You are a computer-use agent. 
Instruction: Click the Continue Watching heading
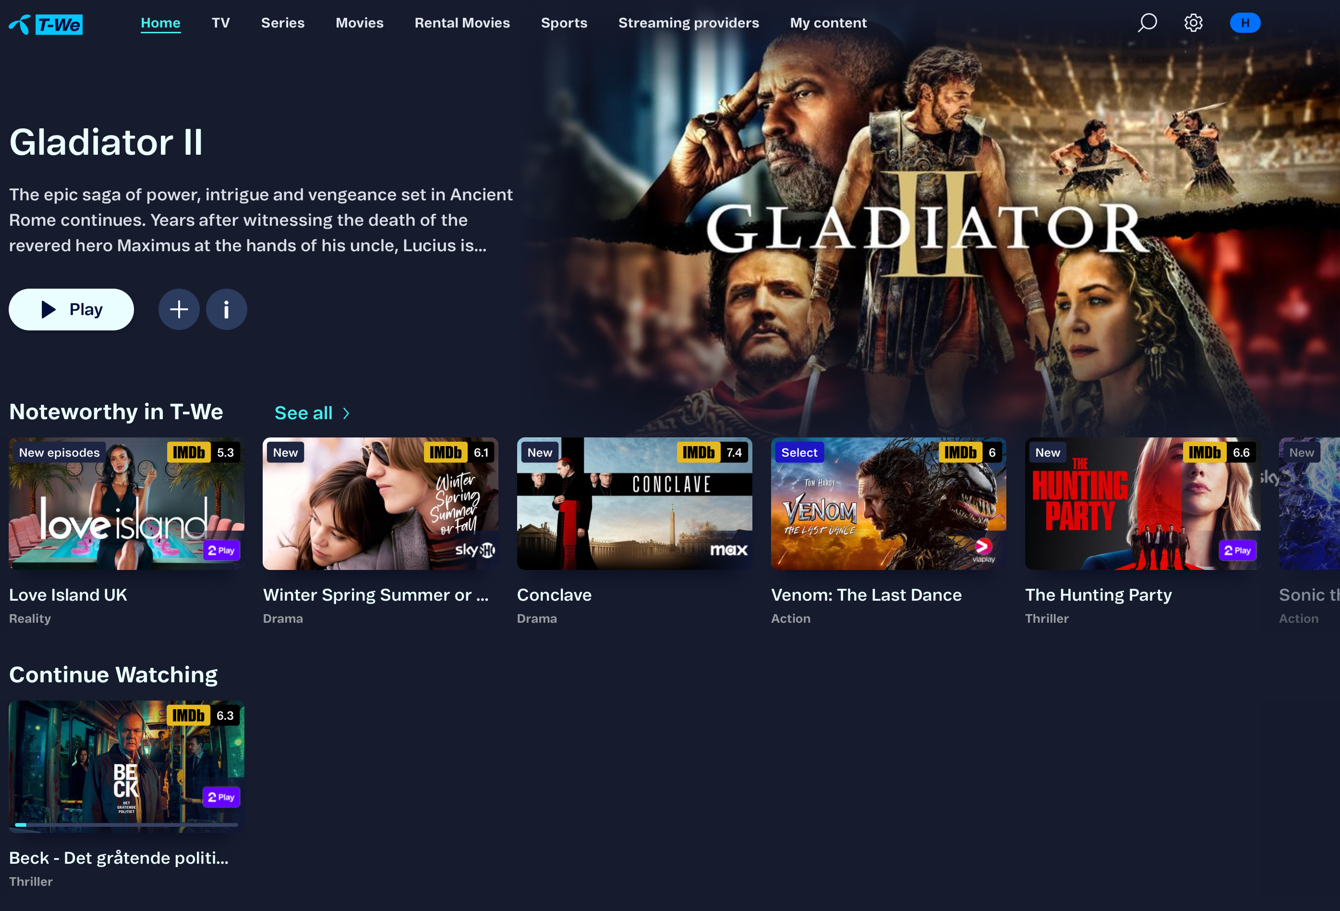pos(113,675)
